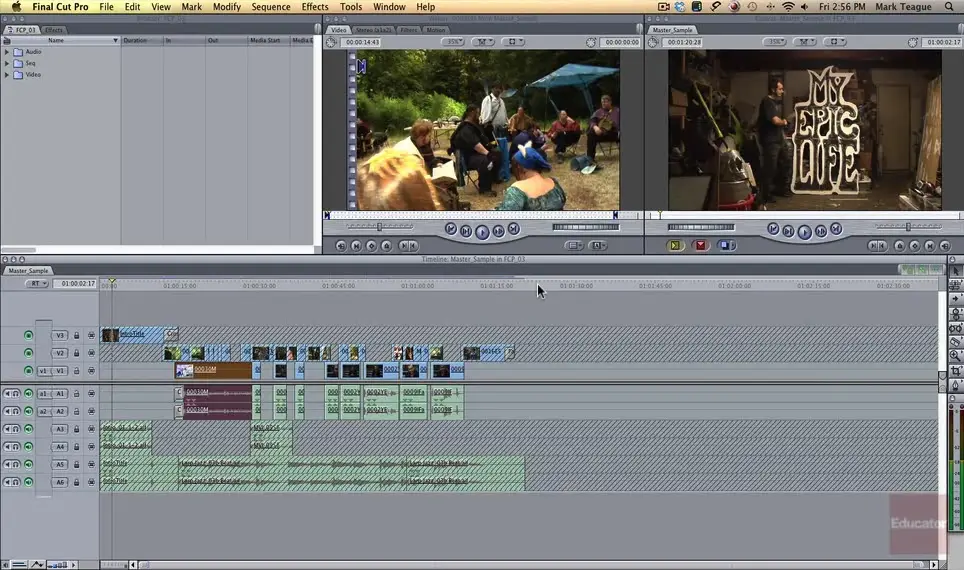Open the RT pop-up menu in Timeline
Viewport: 964px width, 570px height.
pyautogui.click(x=37, y=283)
